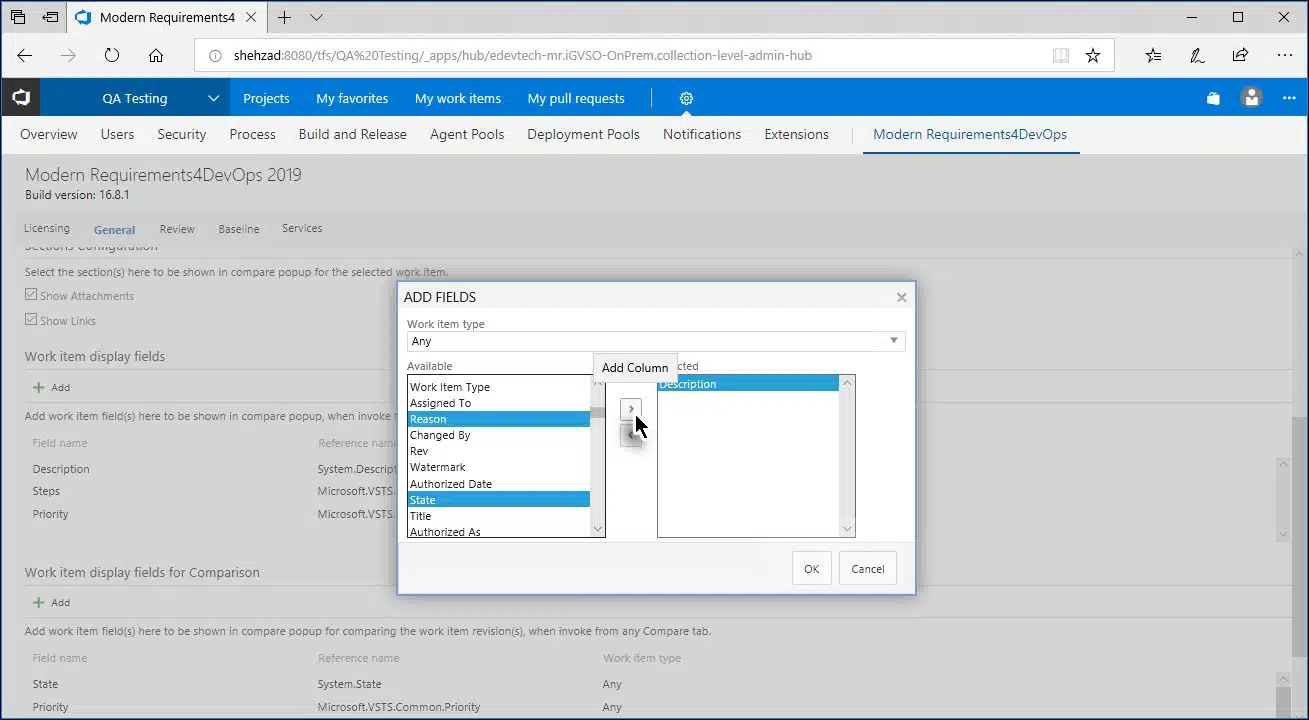Click the marketplace shopping bag icon
Image resolution: width=1309 pixels, height=720 pixels.
pyautogui.click(x=1213, y=98)
